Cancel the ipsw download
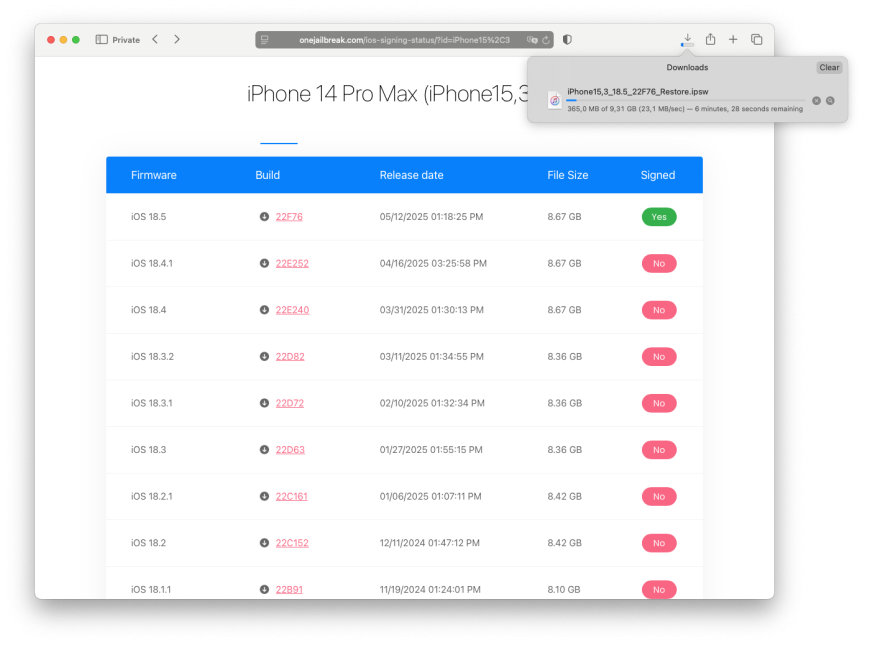The height and width of the screenshot is (645, 870). 816,100
